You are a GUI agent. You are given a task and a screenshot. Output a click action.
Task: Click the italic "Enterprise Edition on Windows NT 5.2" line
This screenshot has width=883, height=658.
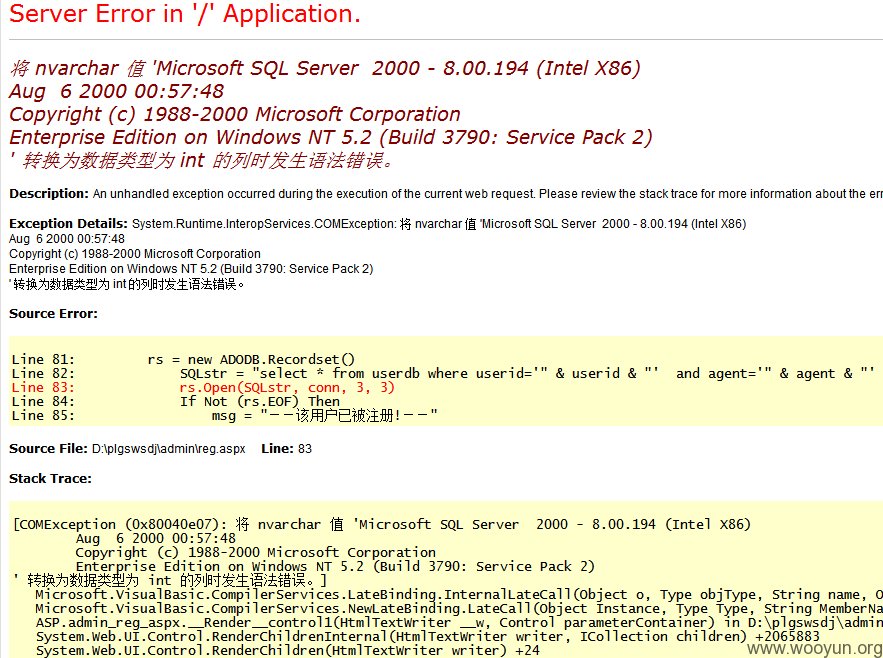click(x=331, y=137)
